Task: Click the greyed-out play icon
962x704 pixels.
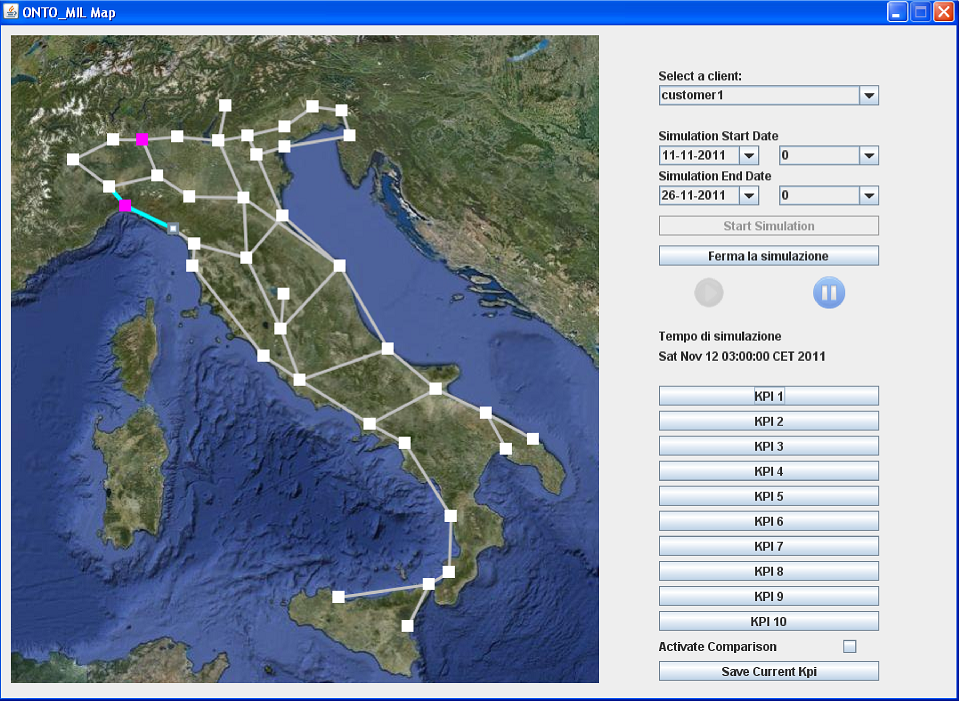Action: (x=709, y=292)
